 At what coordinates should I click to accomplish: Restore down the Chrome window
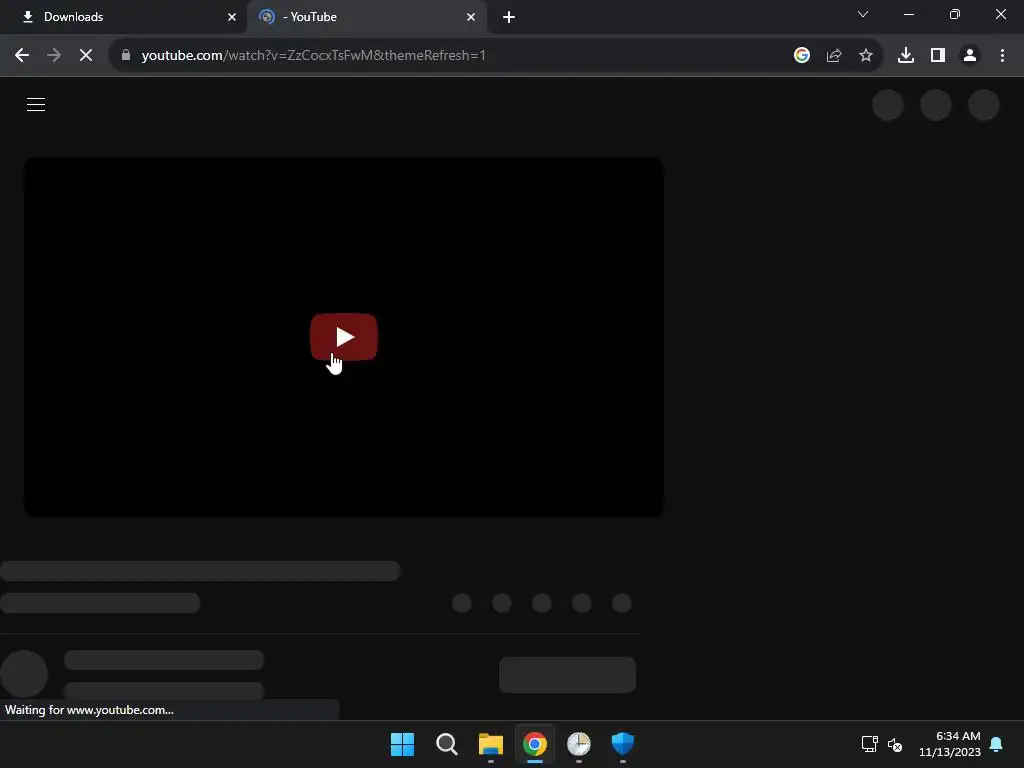pyautogui.click(x=955, y=14)
